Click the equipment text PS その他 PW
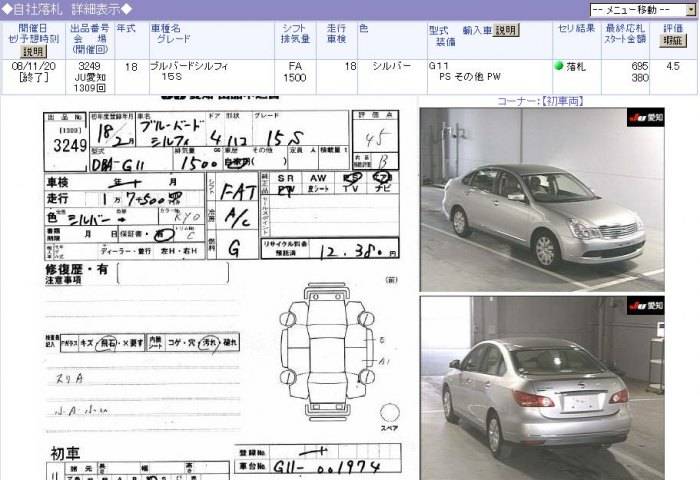The image size is (700, 480). (x=470, y=77)
